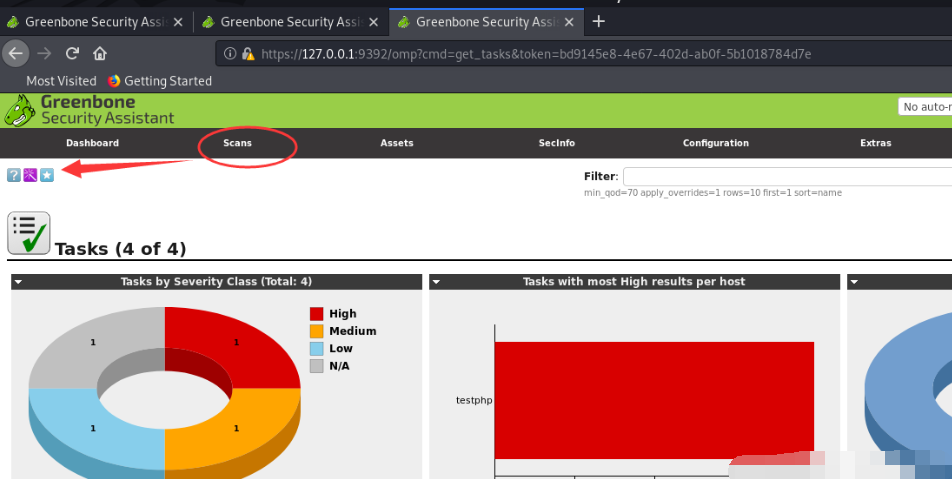
Task: Open the Scans menu
Action: click(237, 143)
